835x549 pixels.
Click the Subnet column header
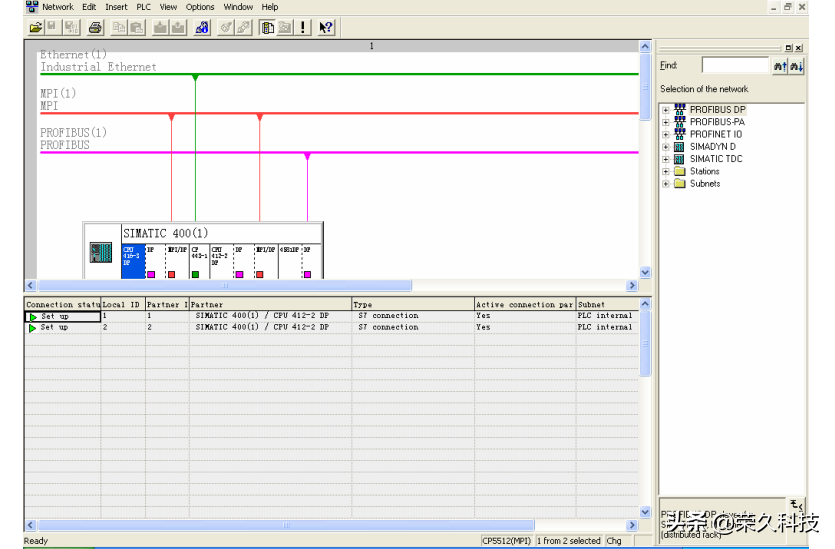pyautogui.click(x=604, y=304)
